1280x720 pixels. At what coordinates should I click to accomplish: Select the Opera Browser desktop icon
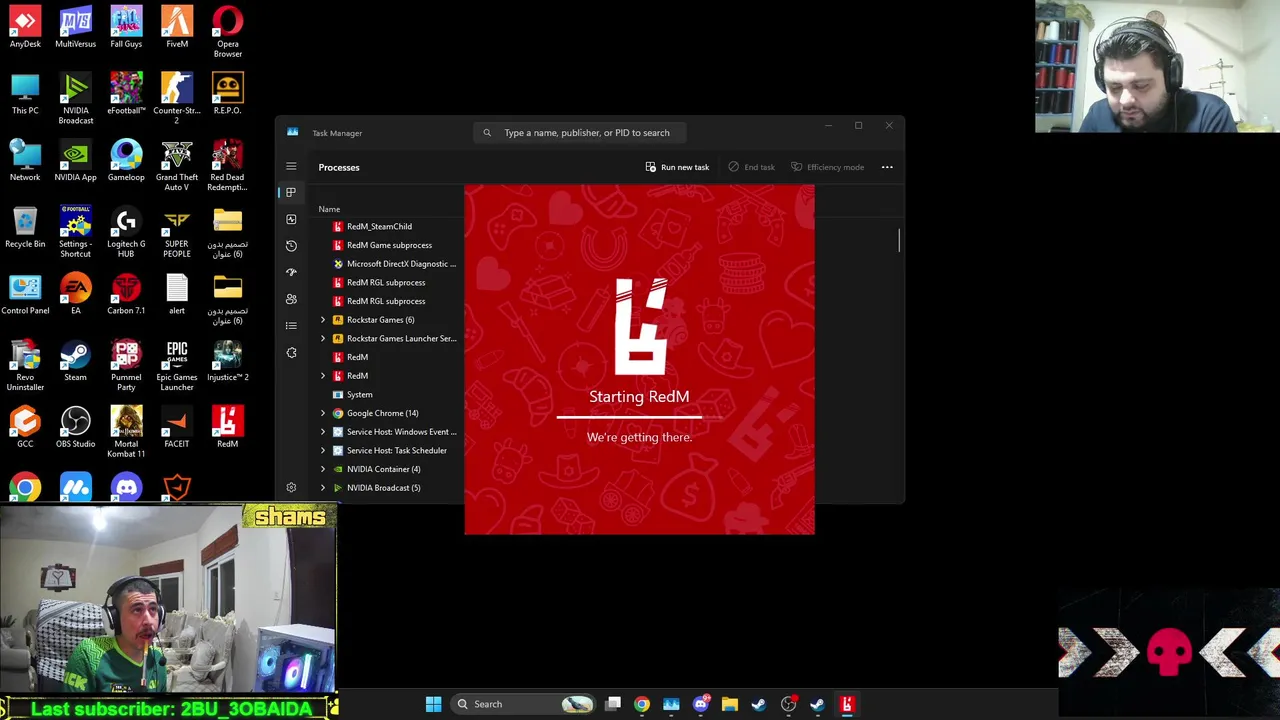click(x=228, y=32)
